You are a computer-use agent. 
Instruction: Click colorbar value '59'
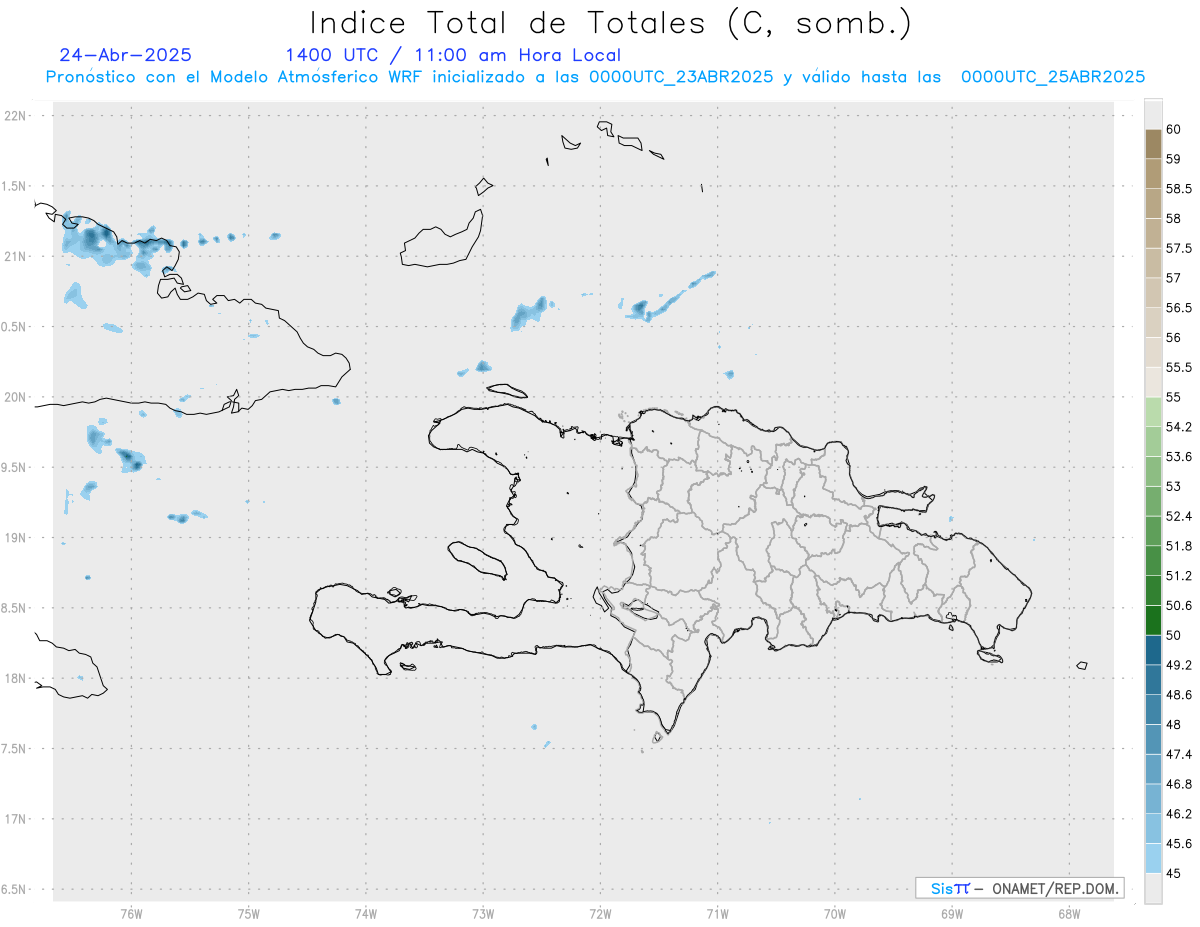click(x=1173, y=159)
